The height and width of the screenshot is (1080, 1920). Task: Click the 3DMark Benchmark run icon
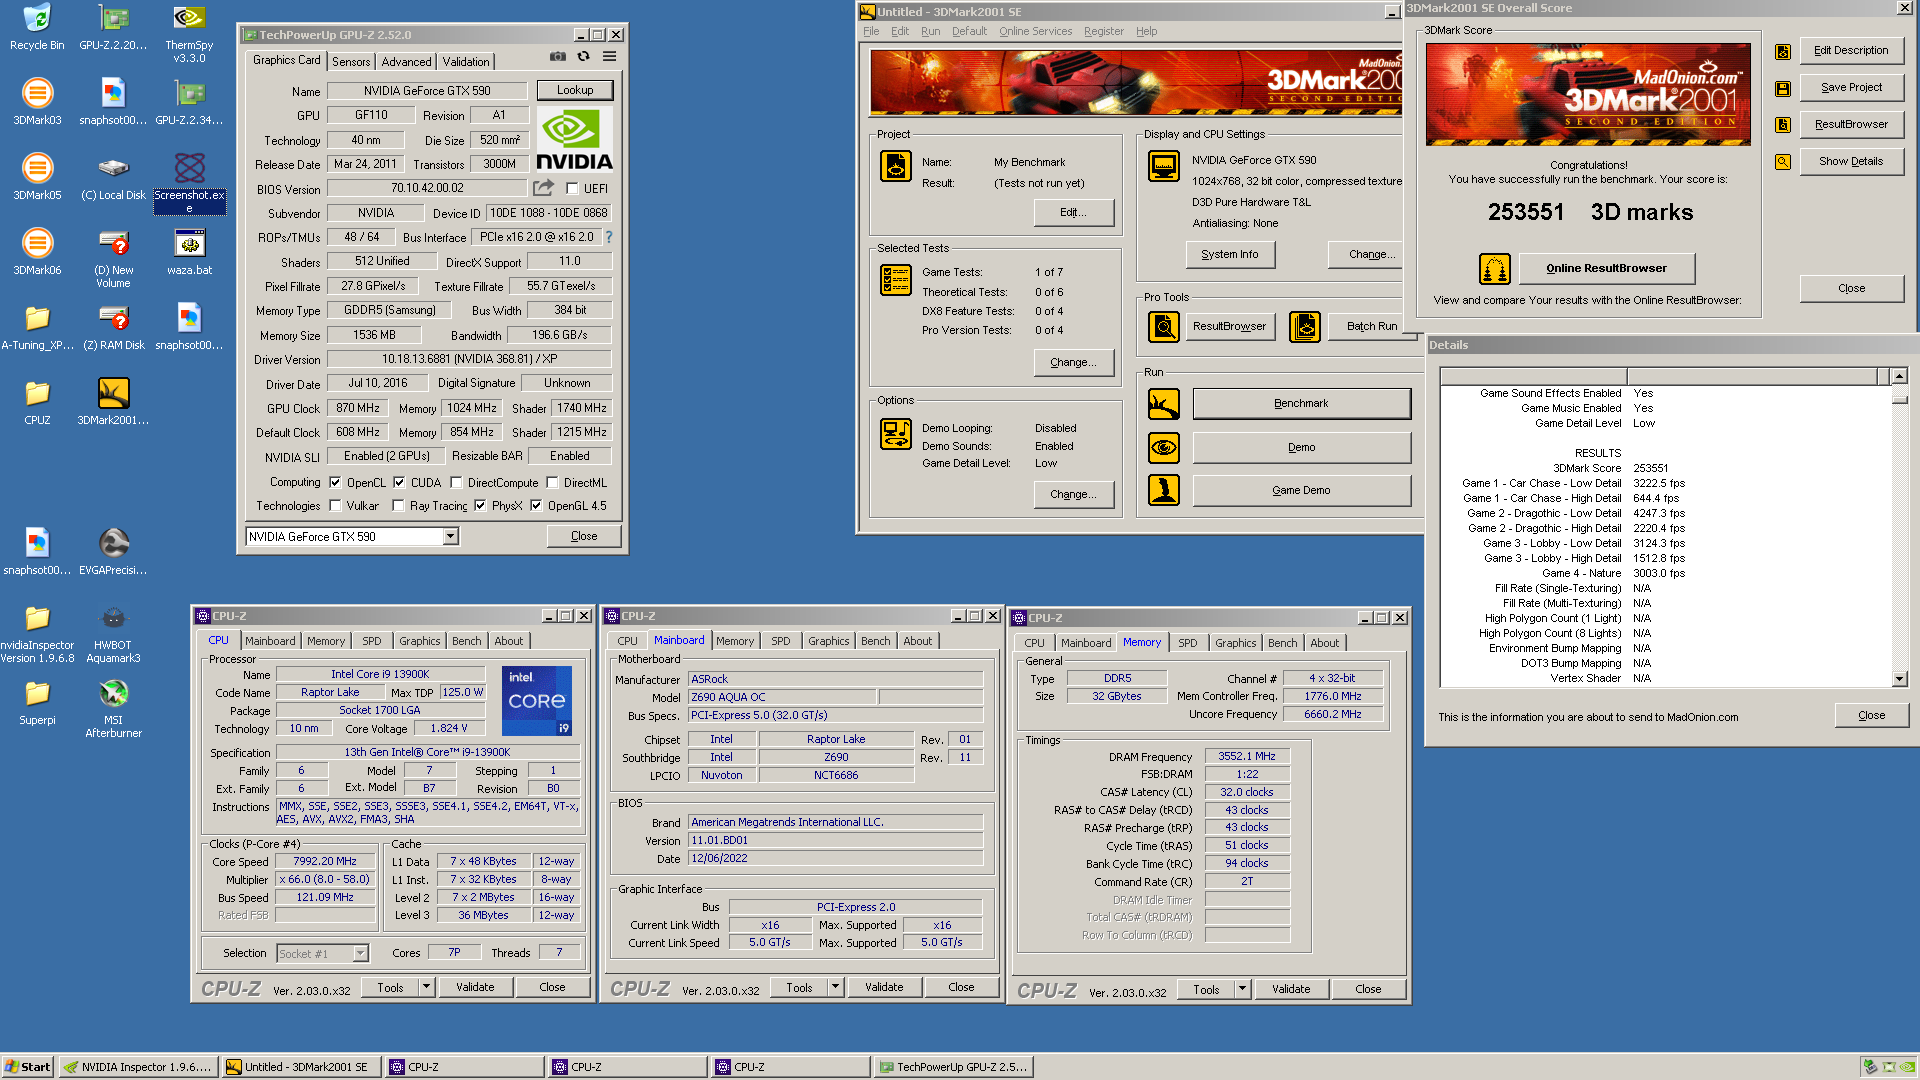coord(1163,404)
